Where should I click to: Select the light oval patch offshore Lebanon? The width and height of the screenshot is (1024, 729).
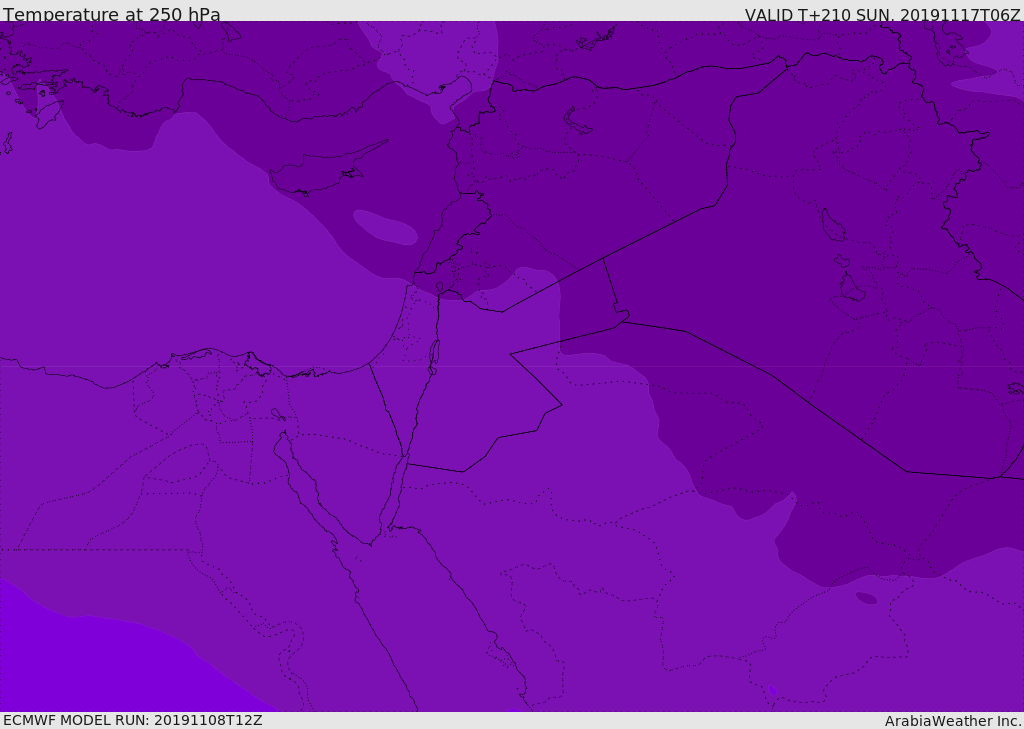coord(385,228)
